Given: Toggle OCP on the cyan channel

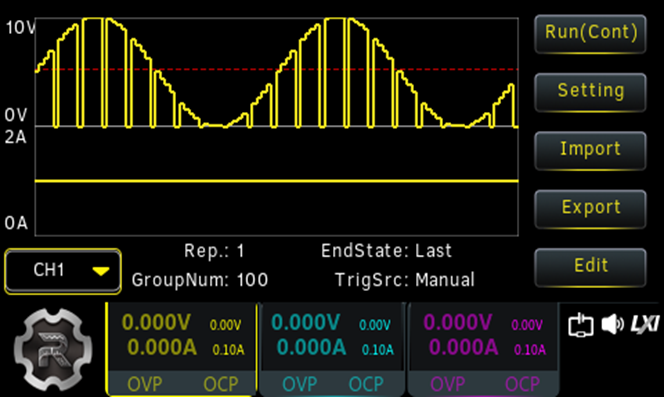Looking at the screenshot, I should point(366,384).
